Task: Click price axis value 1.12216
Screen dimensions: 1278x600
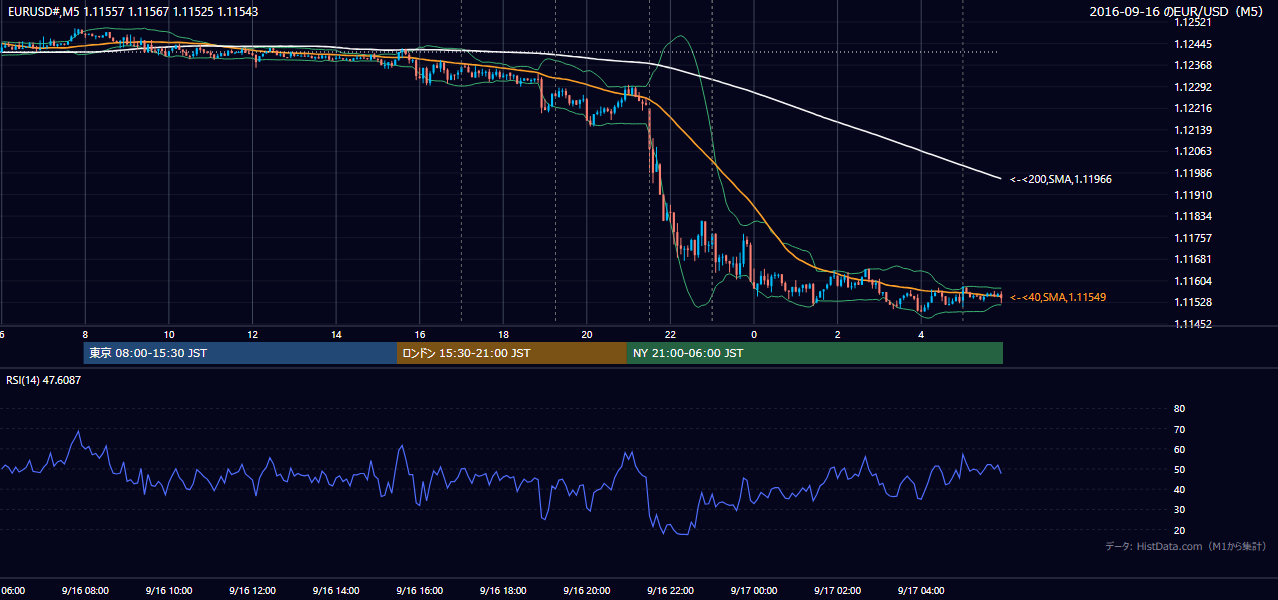Action: coord(1192,108)
